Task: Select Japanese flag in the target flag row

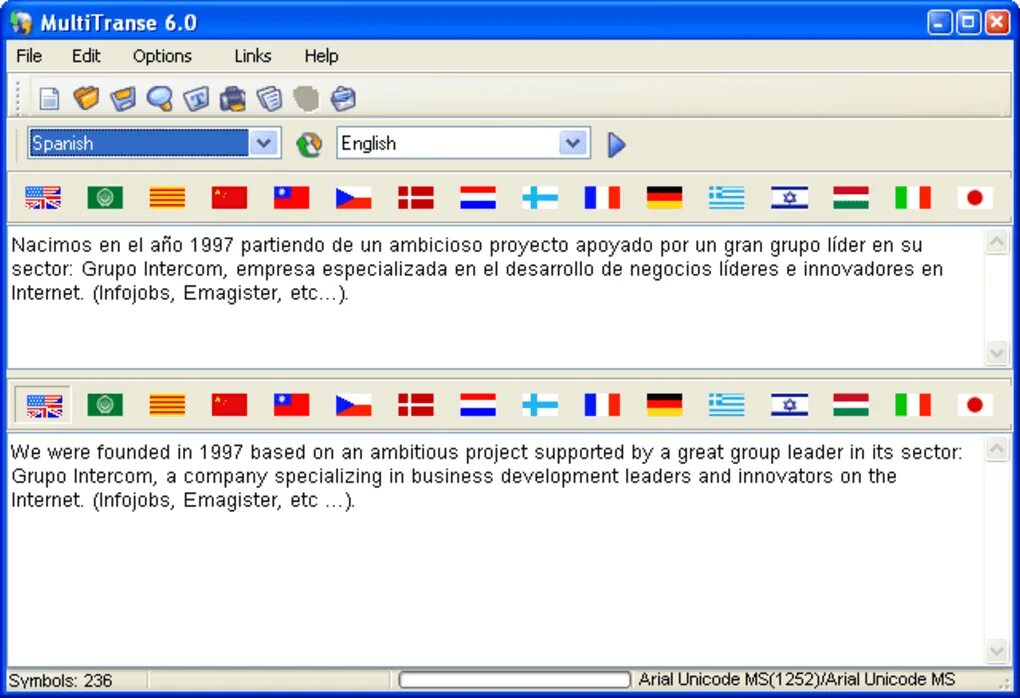Action: [975, 405]
